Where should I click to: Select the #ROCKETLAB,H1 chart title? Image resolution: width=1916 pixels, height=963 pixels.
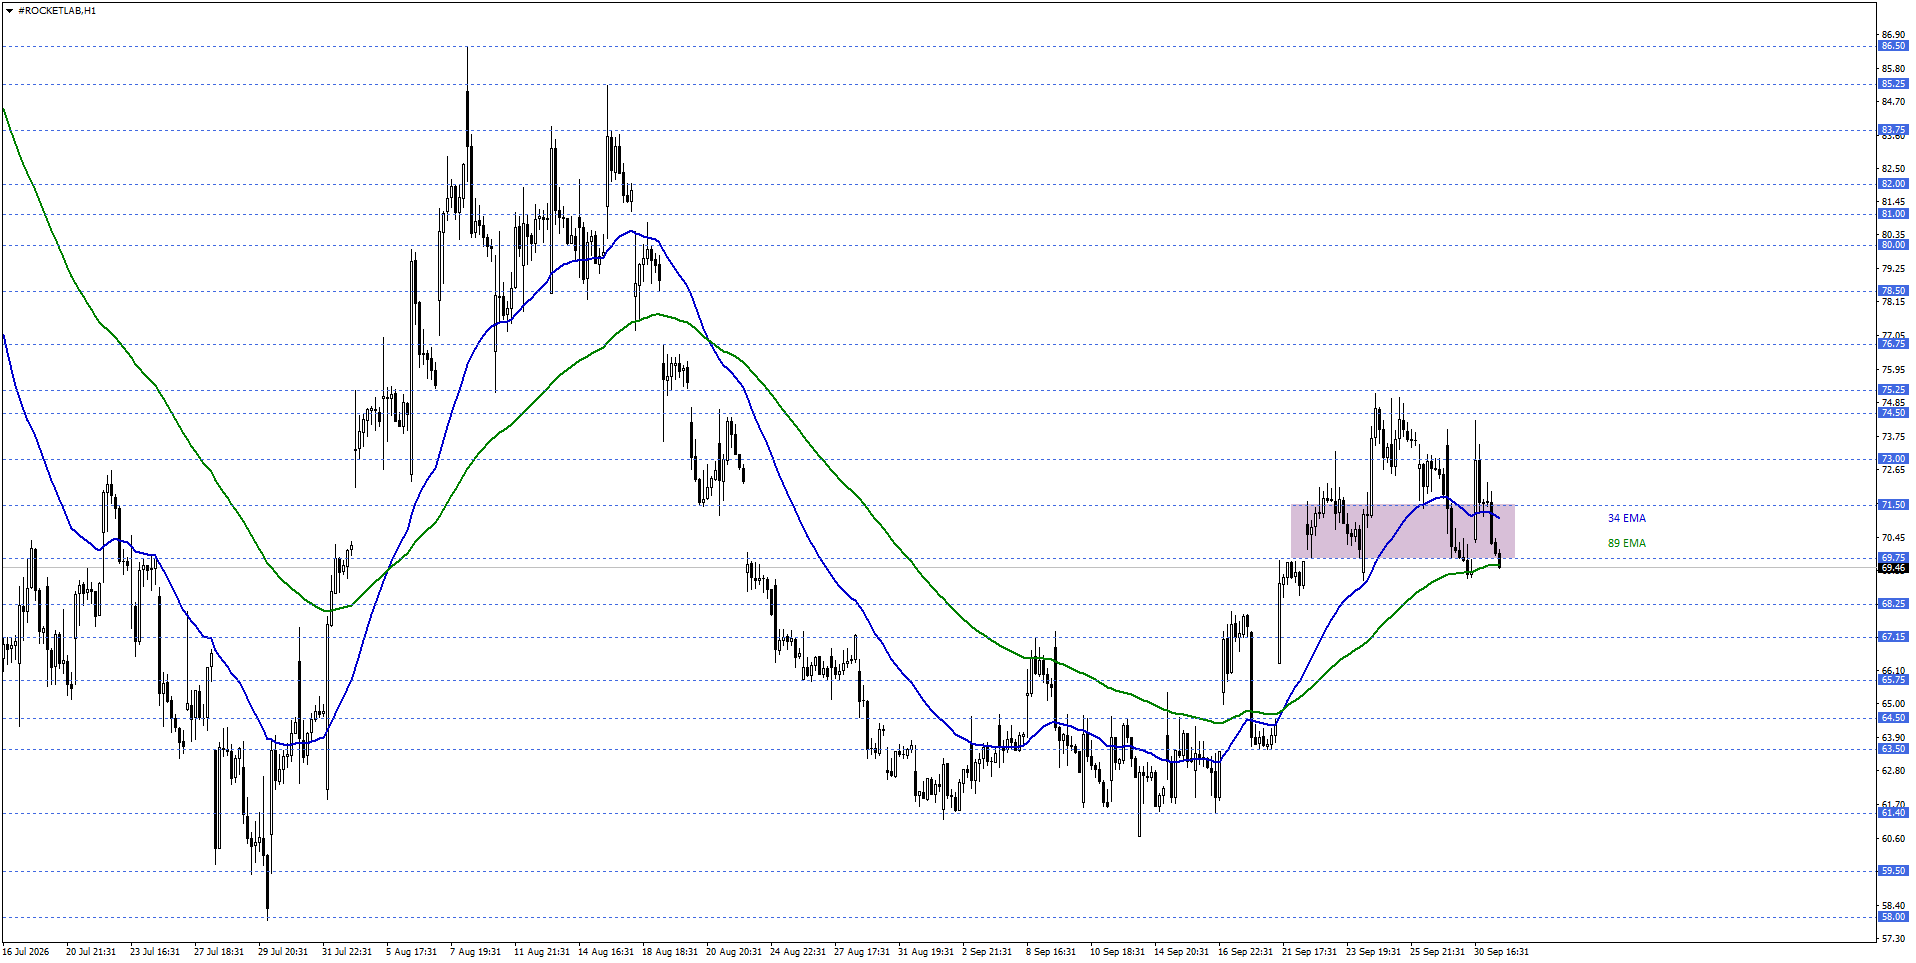pos(57,11)
